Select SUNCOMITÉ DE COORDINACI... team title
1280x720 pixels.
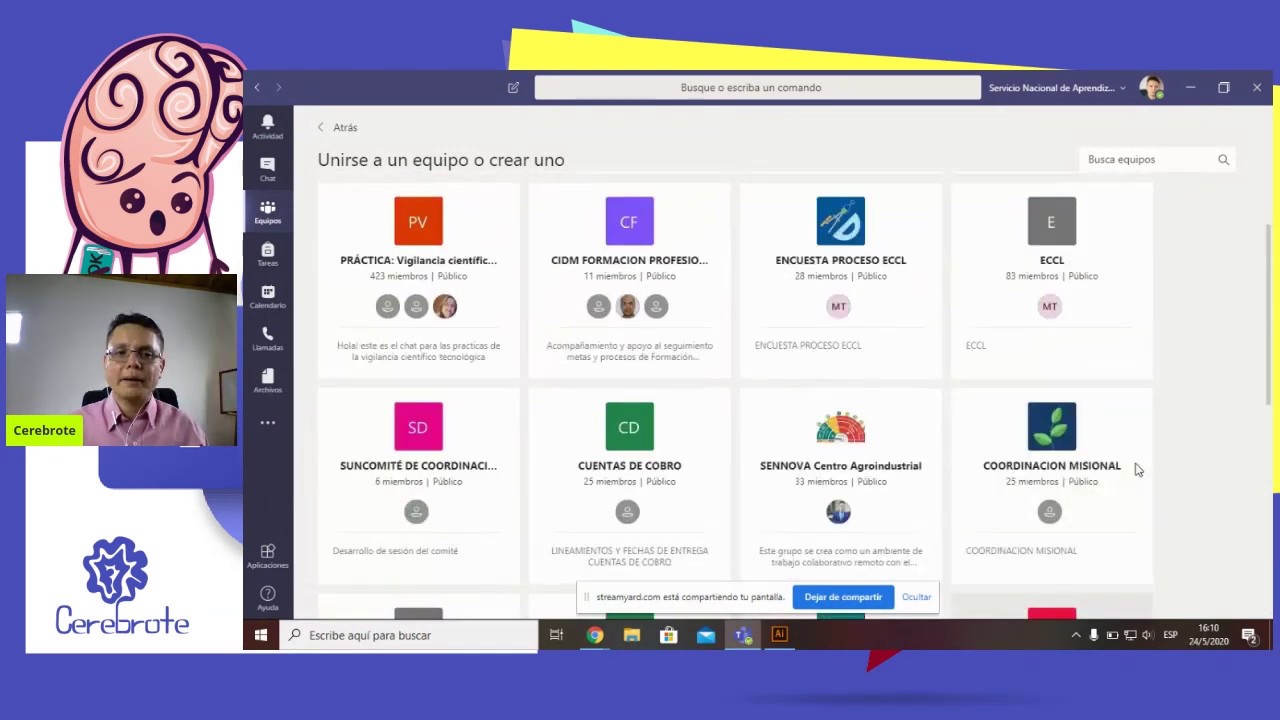point(418,466)
